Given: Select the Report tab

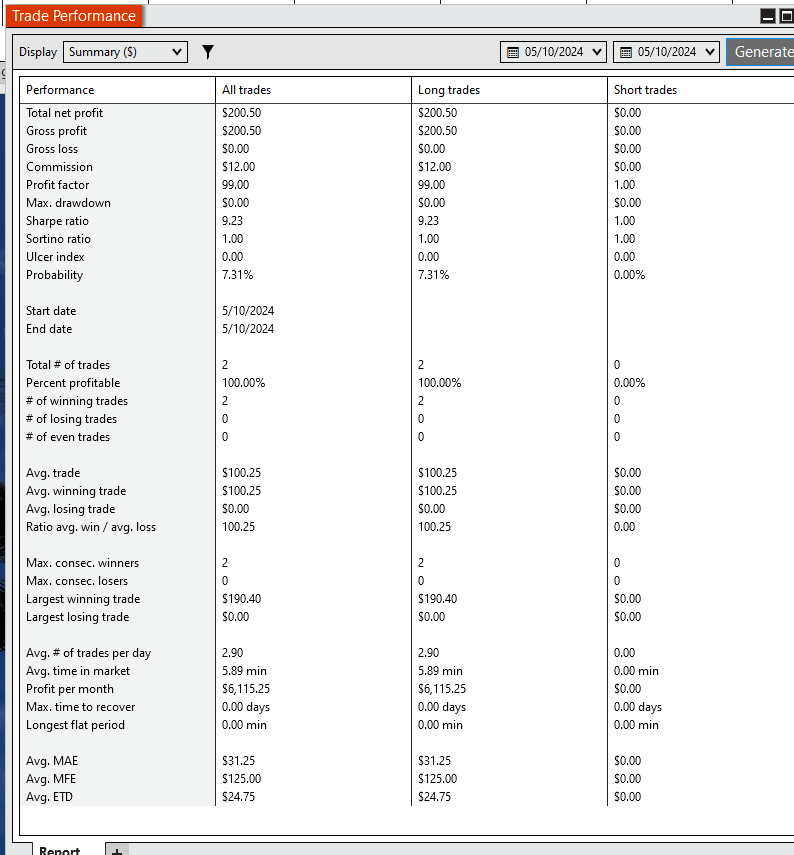Looking at the screenshot, I should (59, 850).
